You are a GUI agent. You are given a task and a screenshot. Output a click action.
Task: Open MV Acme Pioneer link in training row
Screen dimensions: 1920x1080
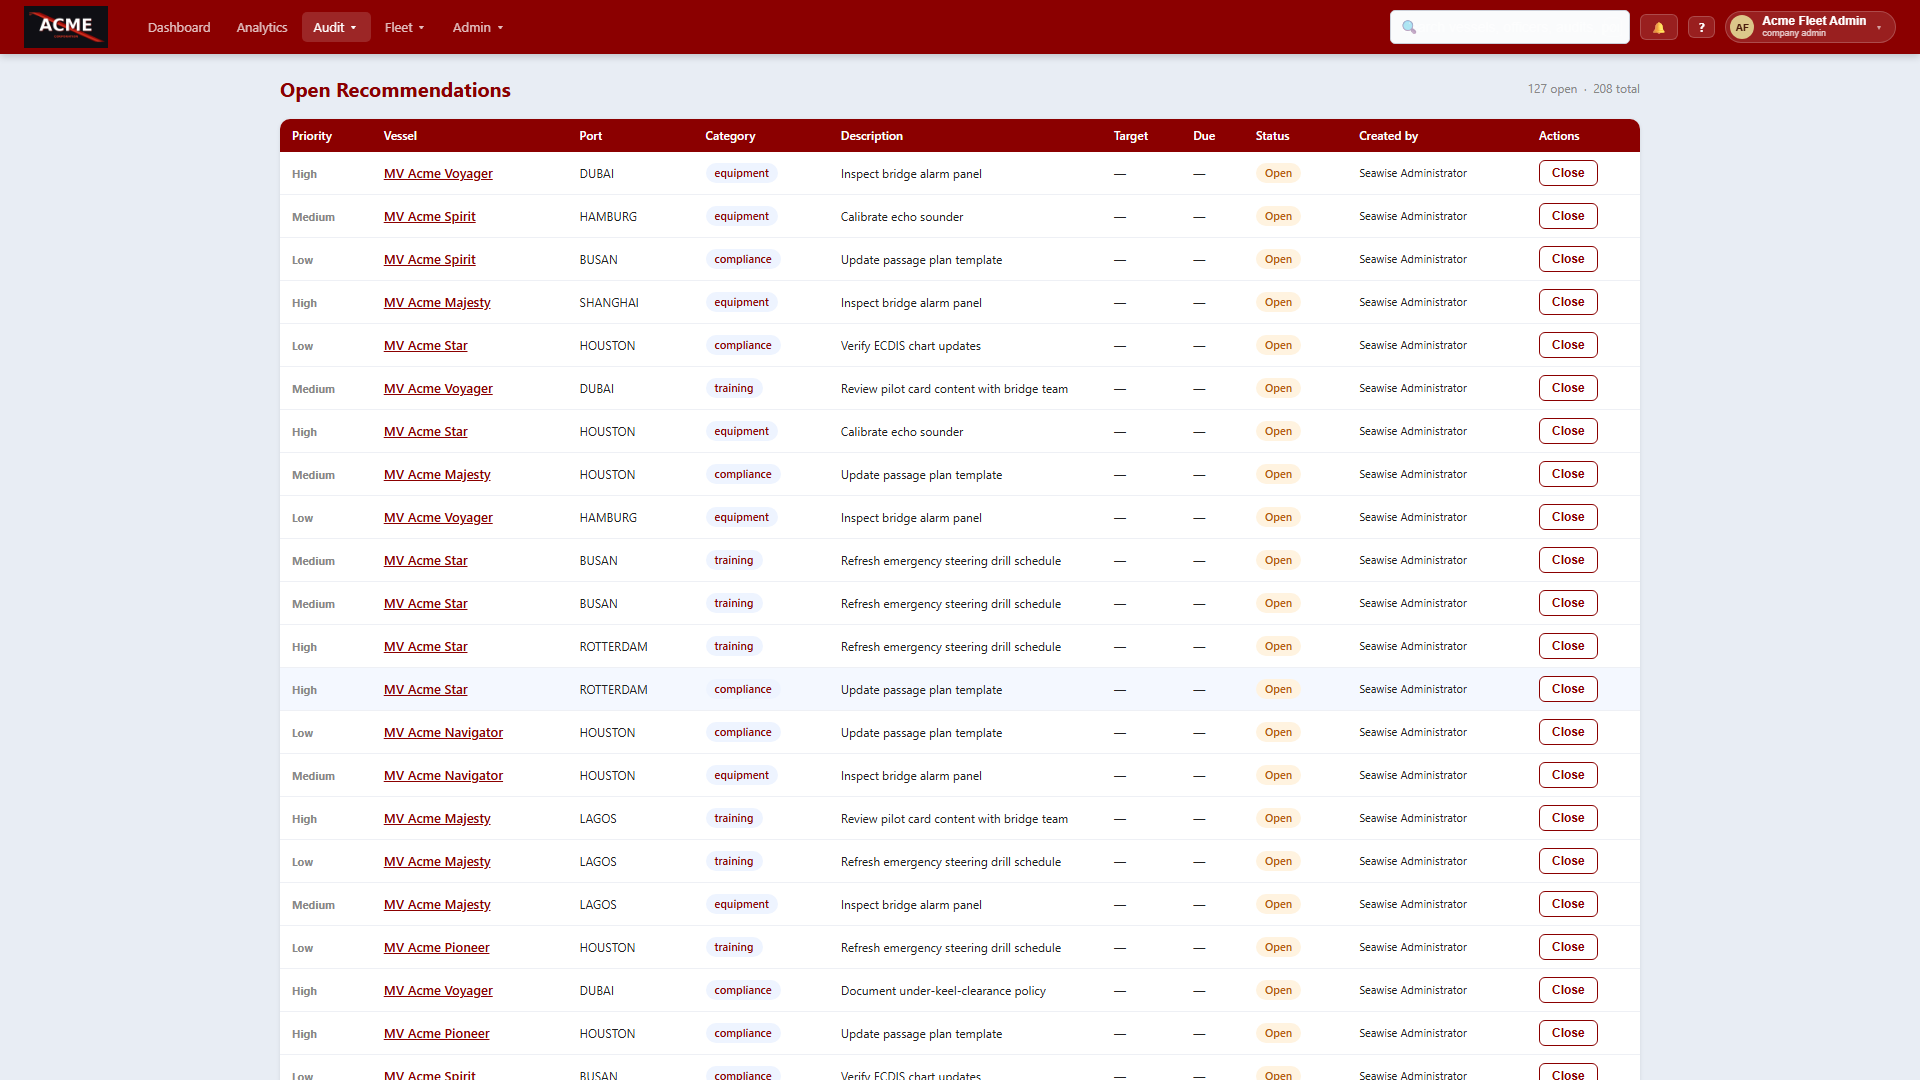(x=436, y=948)
